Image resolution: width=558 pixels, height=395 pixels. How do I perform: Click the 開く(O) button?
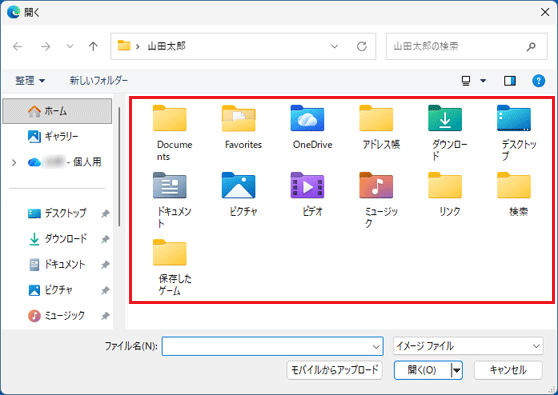422,370
